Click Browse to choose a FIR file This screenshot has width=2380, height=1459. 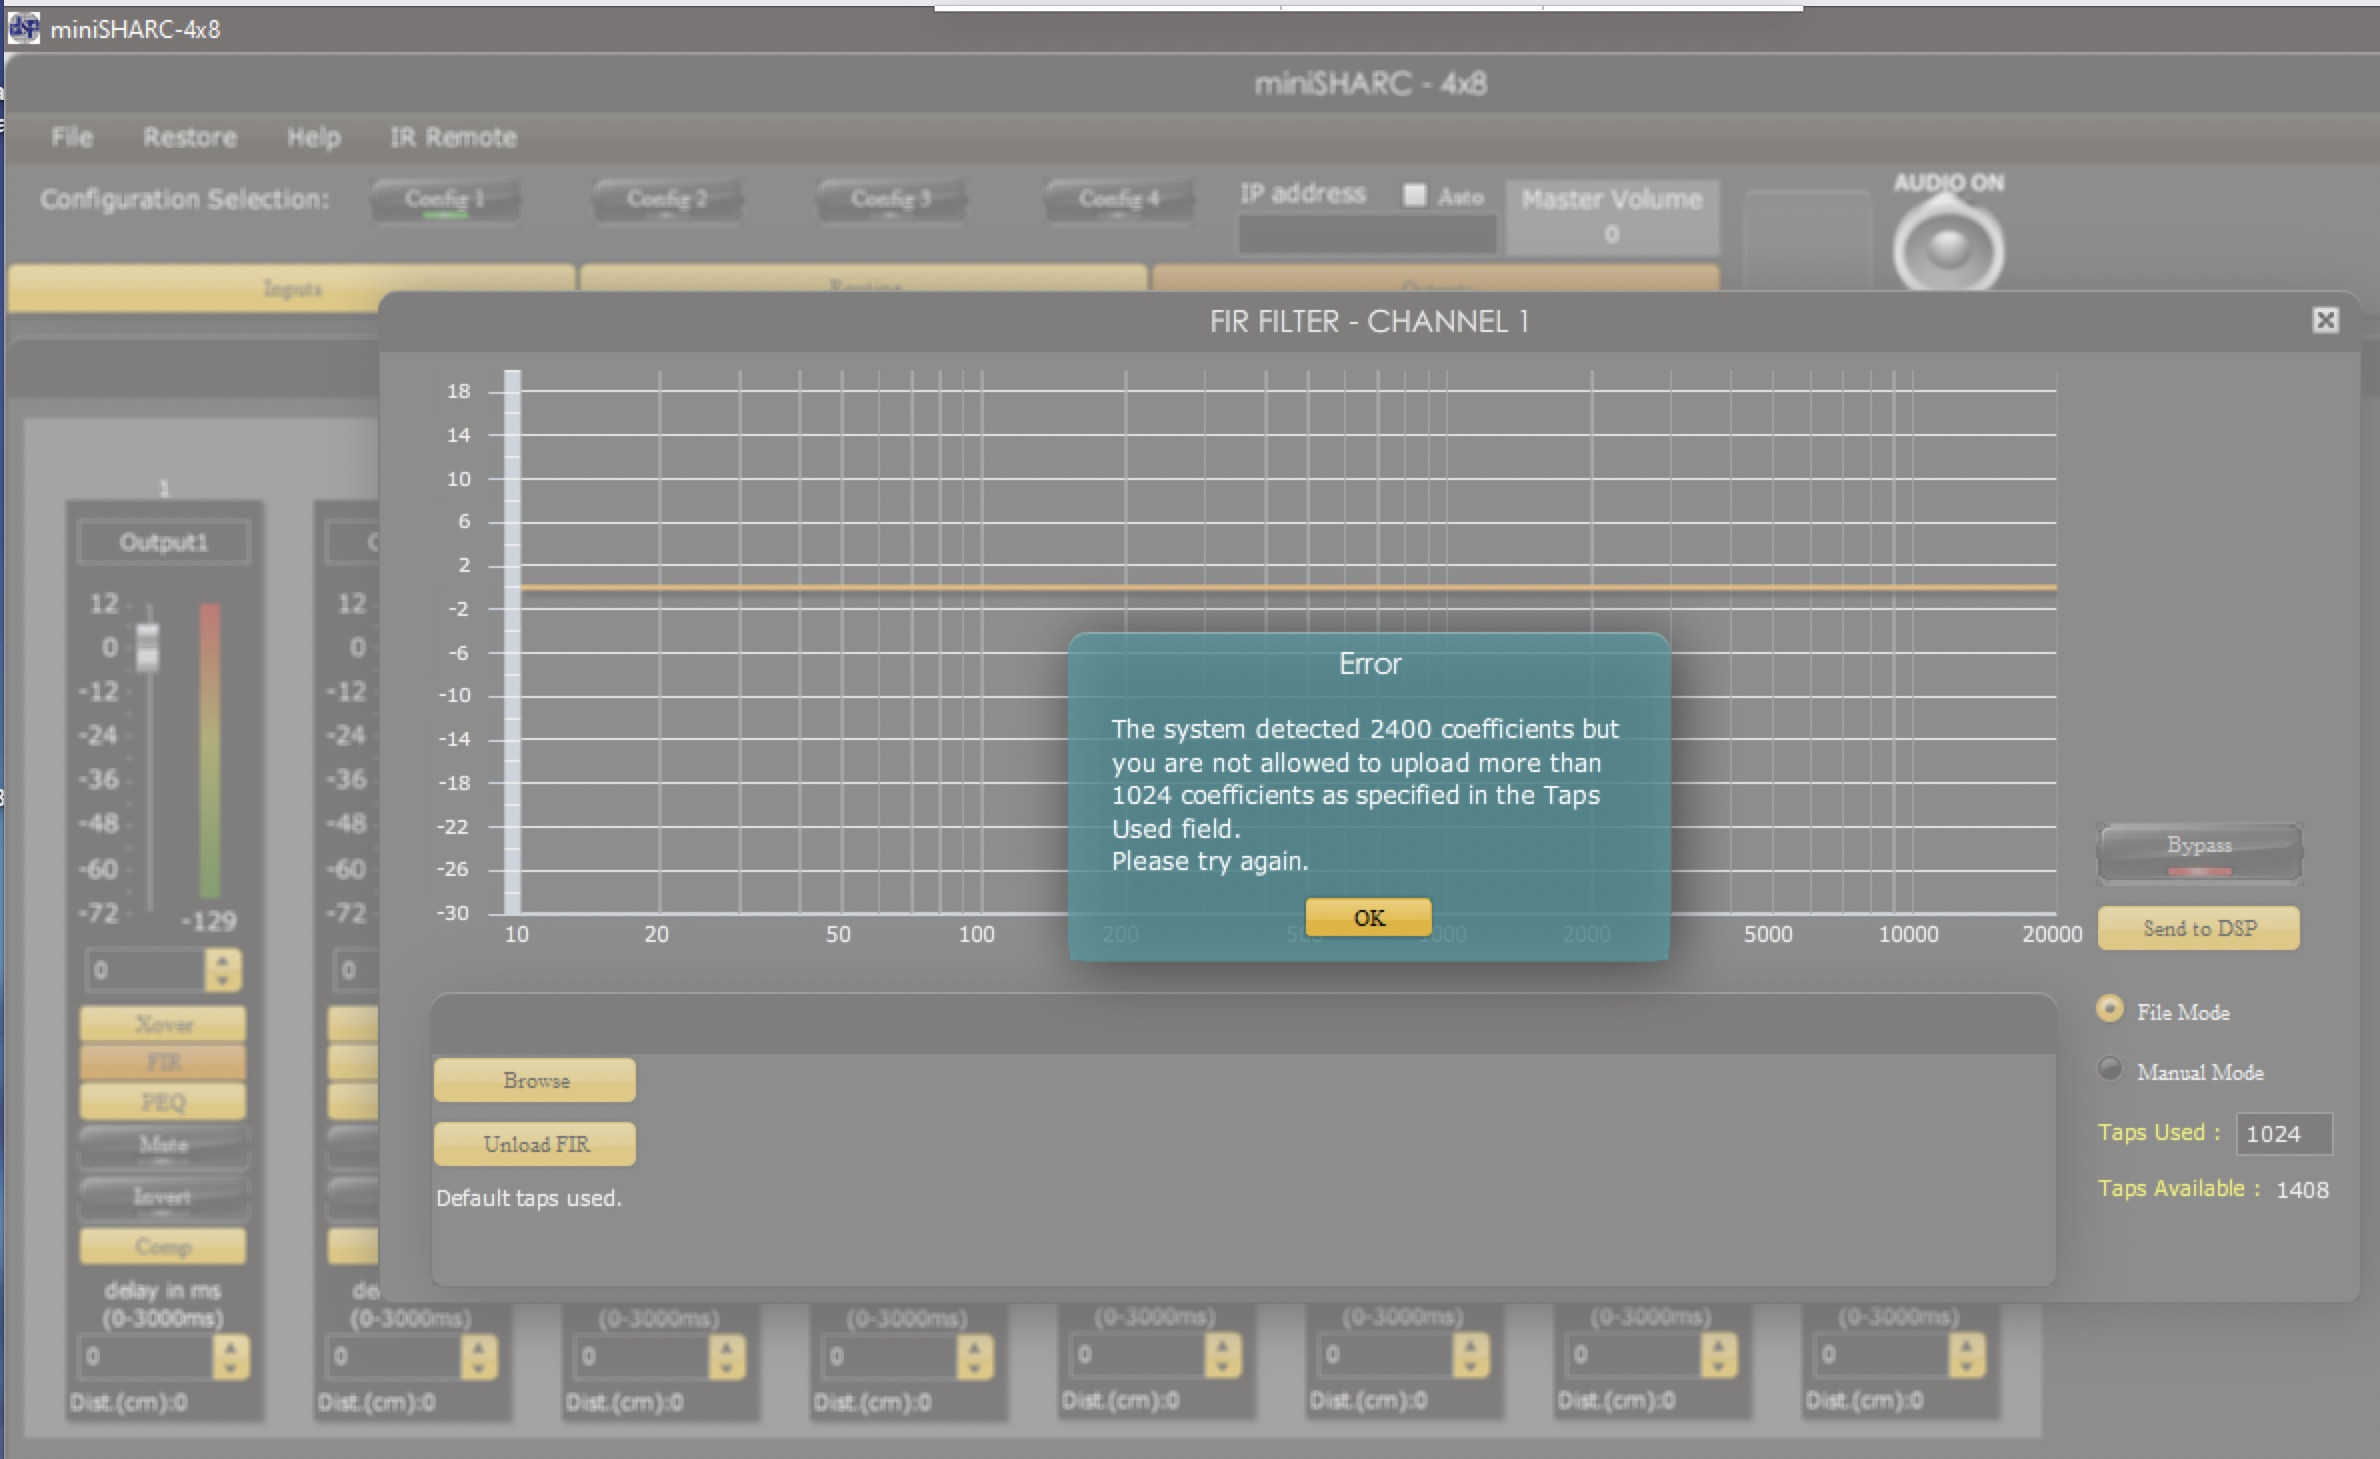point(535,1080)
